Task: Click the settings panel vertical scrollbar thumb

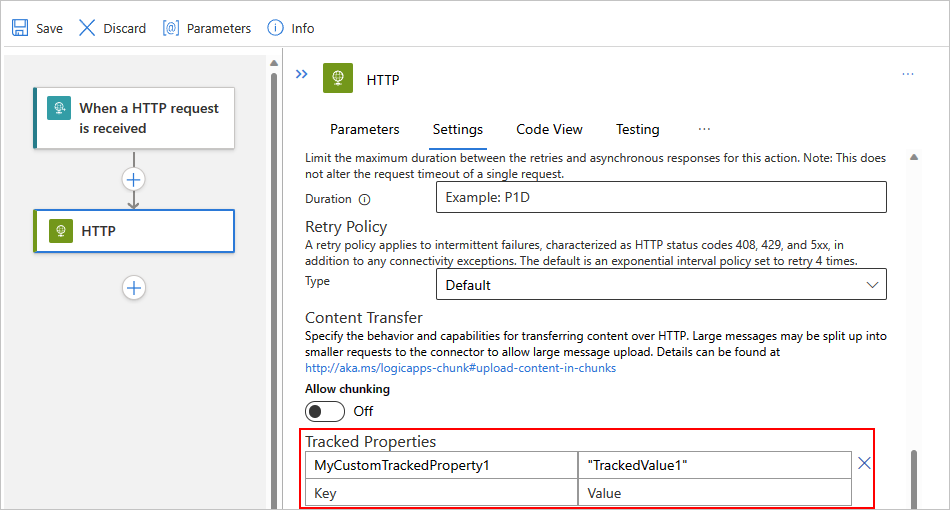Action: pyautogui.click(x=913, y=478)
